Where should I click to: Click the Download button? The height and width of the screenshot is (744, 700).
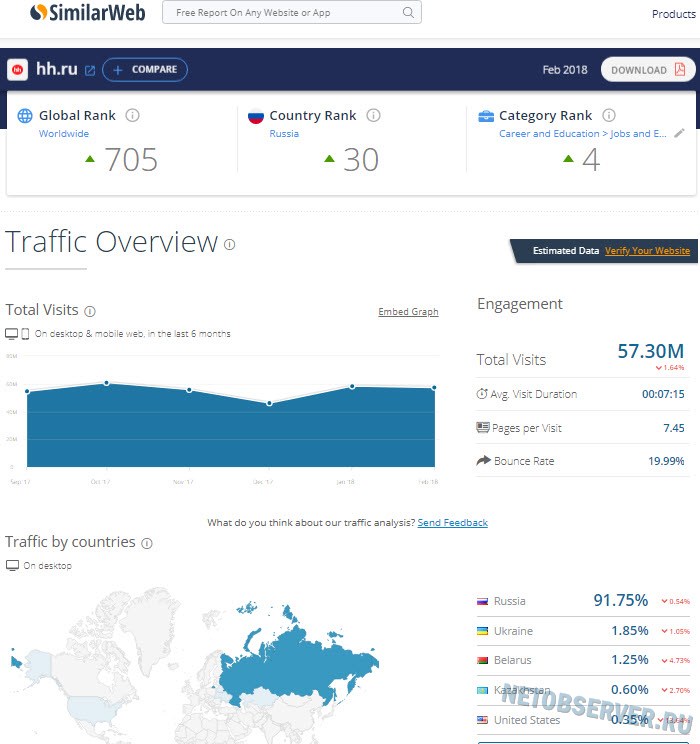[648, 70]
